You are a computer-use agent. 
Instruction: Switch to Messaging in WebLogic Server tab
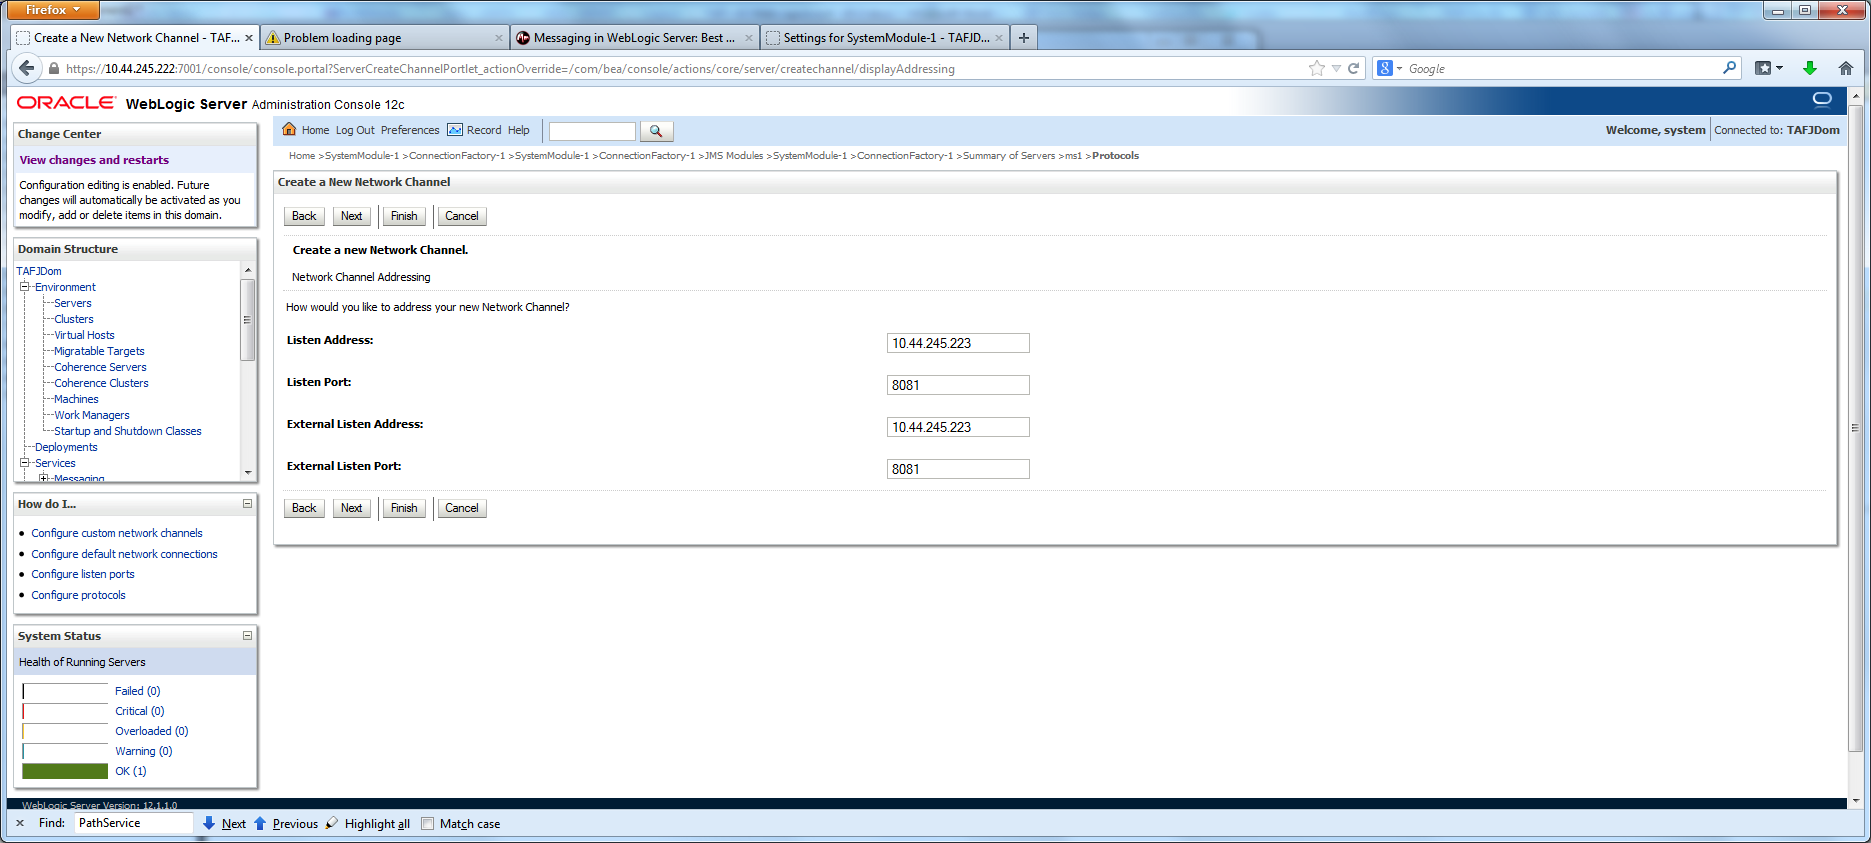click(634, 38)
